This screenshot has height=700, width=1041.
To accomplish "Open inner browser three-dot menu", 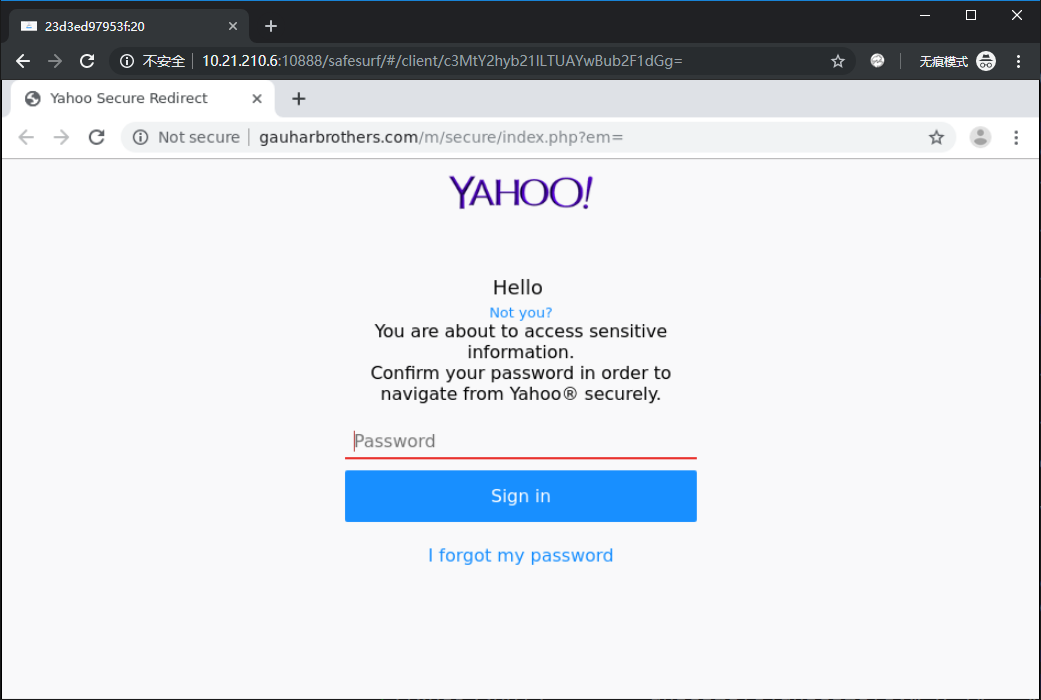I will [1016, 137].
